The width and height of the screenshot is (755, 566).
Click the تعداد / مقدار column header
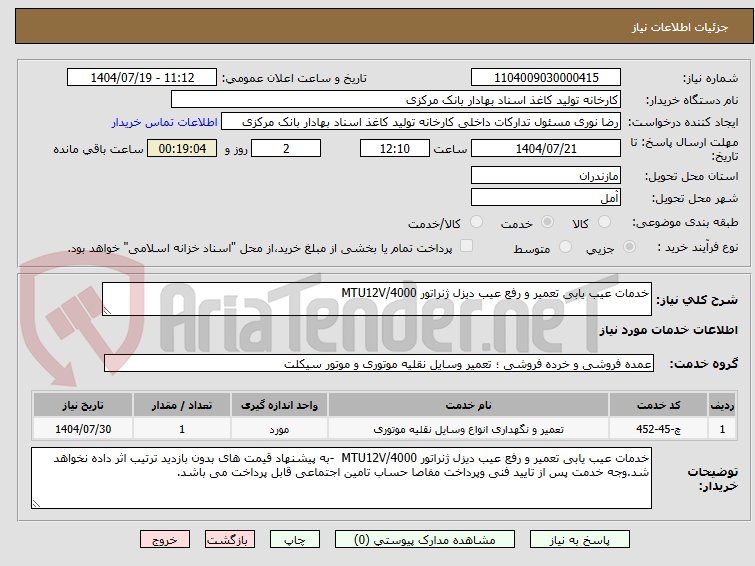coord(182,405)
